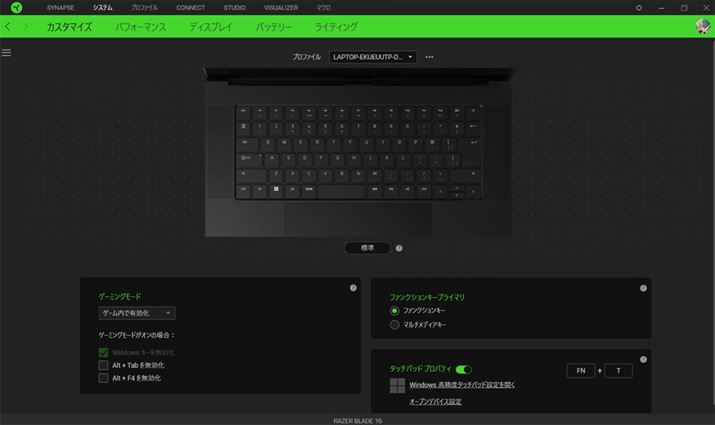Open the SYNAPSE top menu
This screenshot has width=715, height=425.
tap(60, 8)
